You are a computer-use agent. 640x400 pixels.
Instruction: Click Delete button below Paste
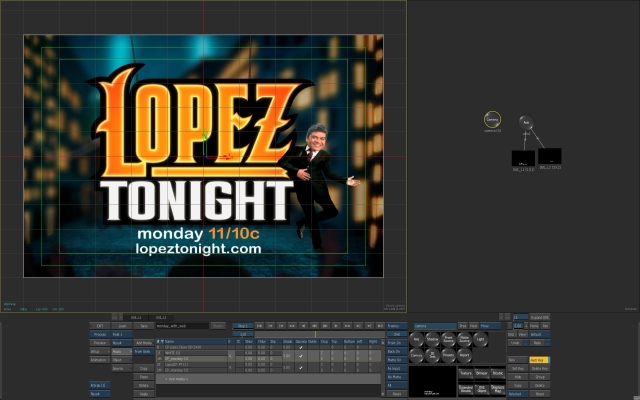click(x=144, y=385)
